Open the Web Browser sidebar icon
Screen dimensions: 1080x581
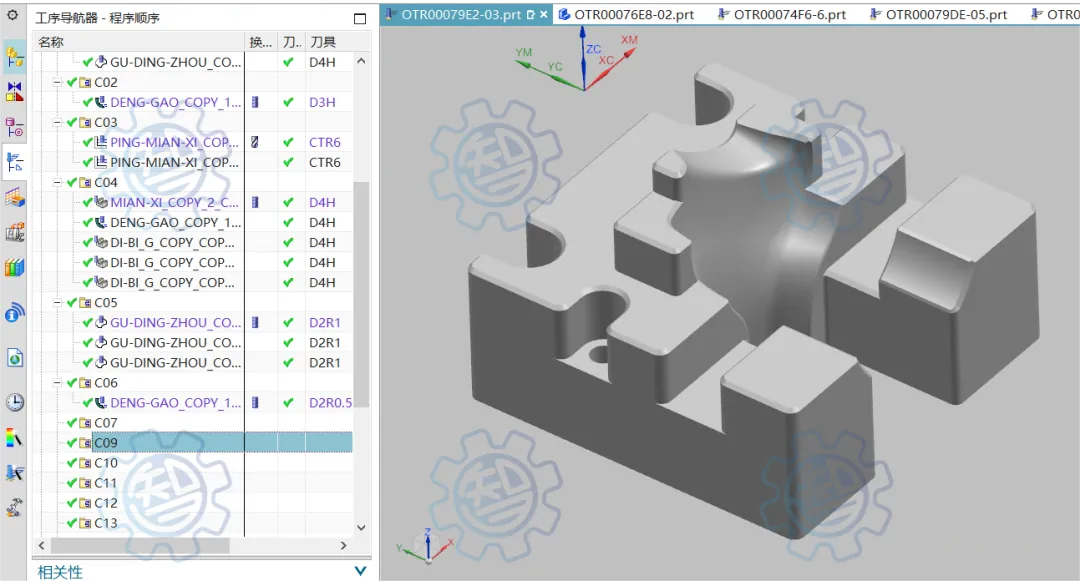[14, 358]
